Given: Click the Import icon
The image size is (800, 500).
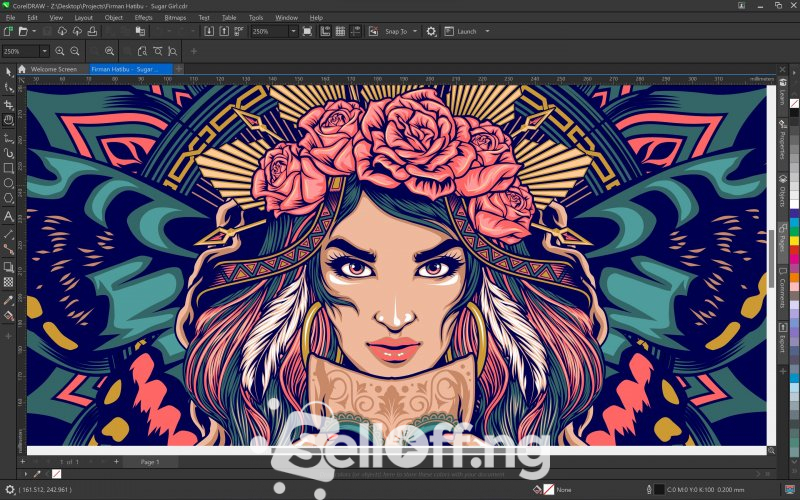Looking at the screenshot, I should tap(209, 32).
